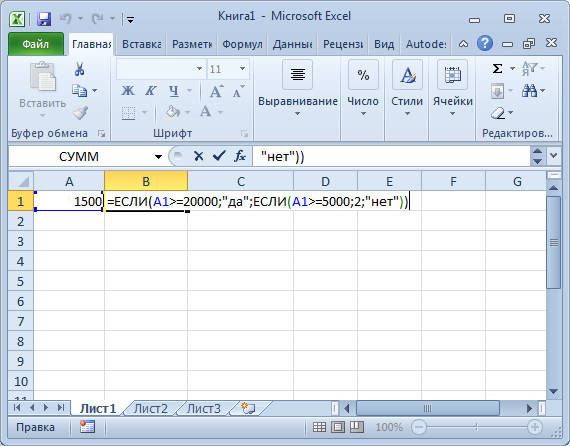Open the font size 11 dropdown

[x=242, y=69]
